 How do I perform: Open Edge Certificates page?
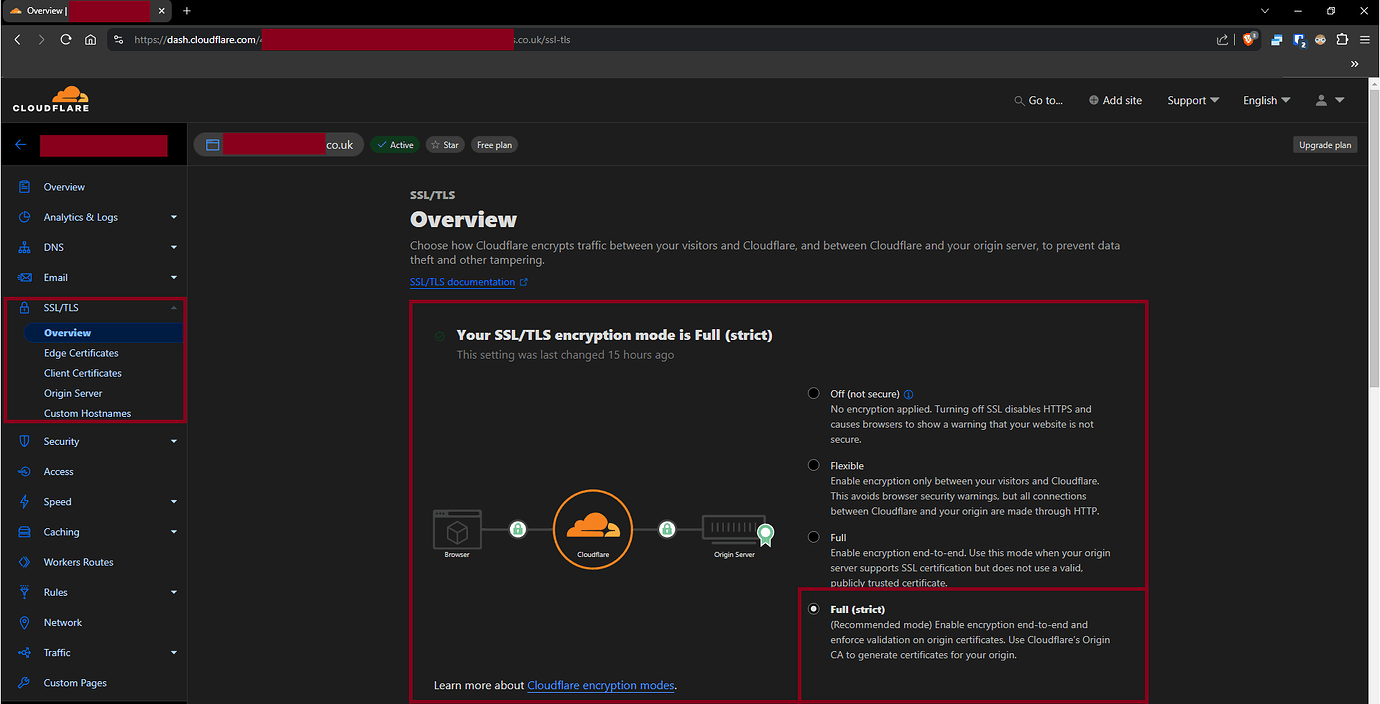tap(81, 353)
